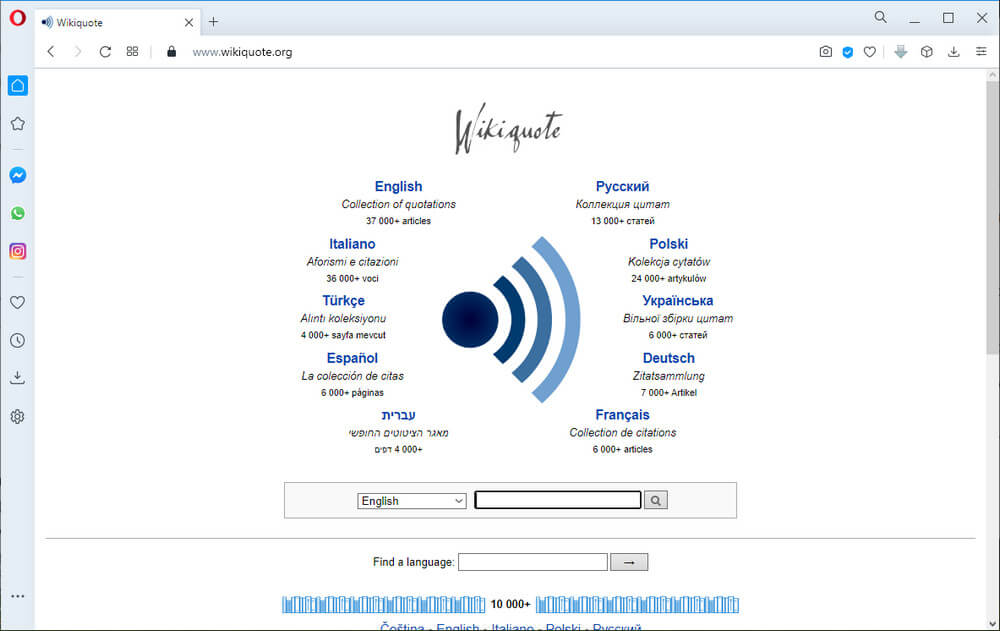Screen dimensions: 1000x631
Task: Click the Wikiquote search magnifier button
Action: coord(656,500)
